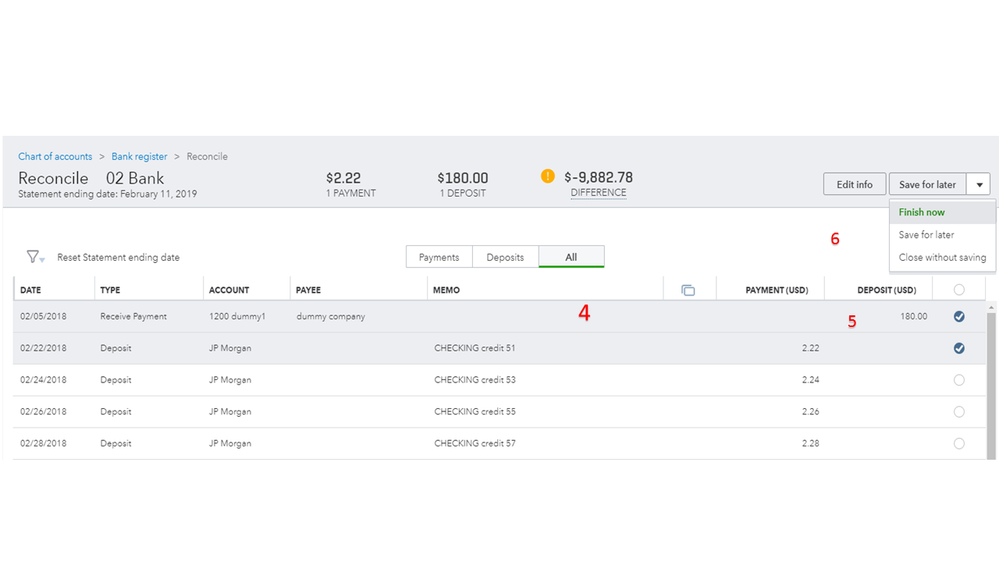Viewport: 999px width, 562px height.
Task: Sort by the MEMO column header
Action: click(x=446, y=290)
